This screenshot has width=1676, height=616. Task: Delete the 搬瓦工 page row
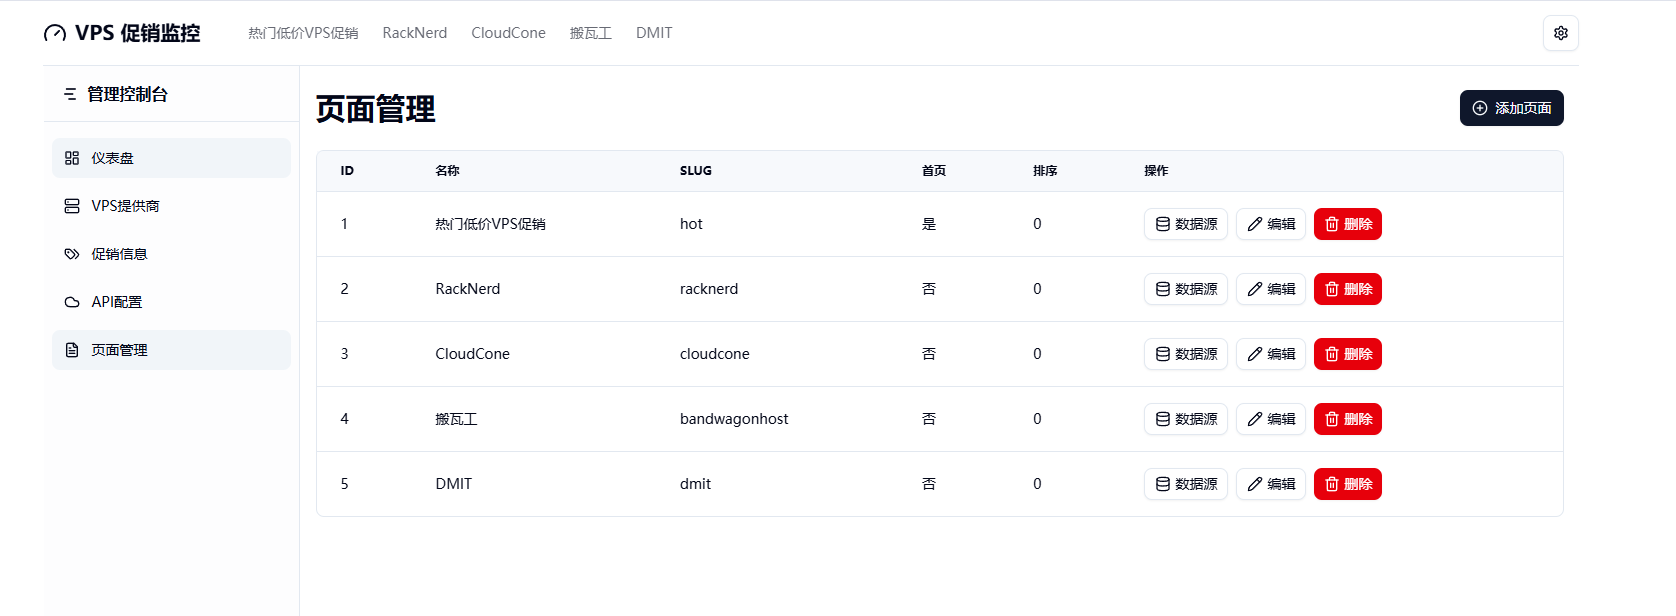(x=1348, y=419)
